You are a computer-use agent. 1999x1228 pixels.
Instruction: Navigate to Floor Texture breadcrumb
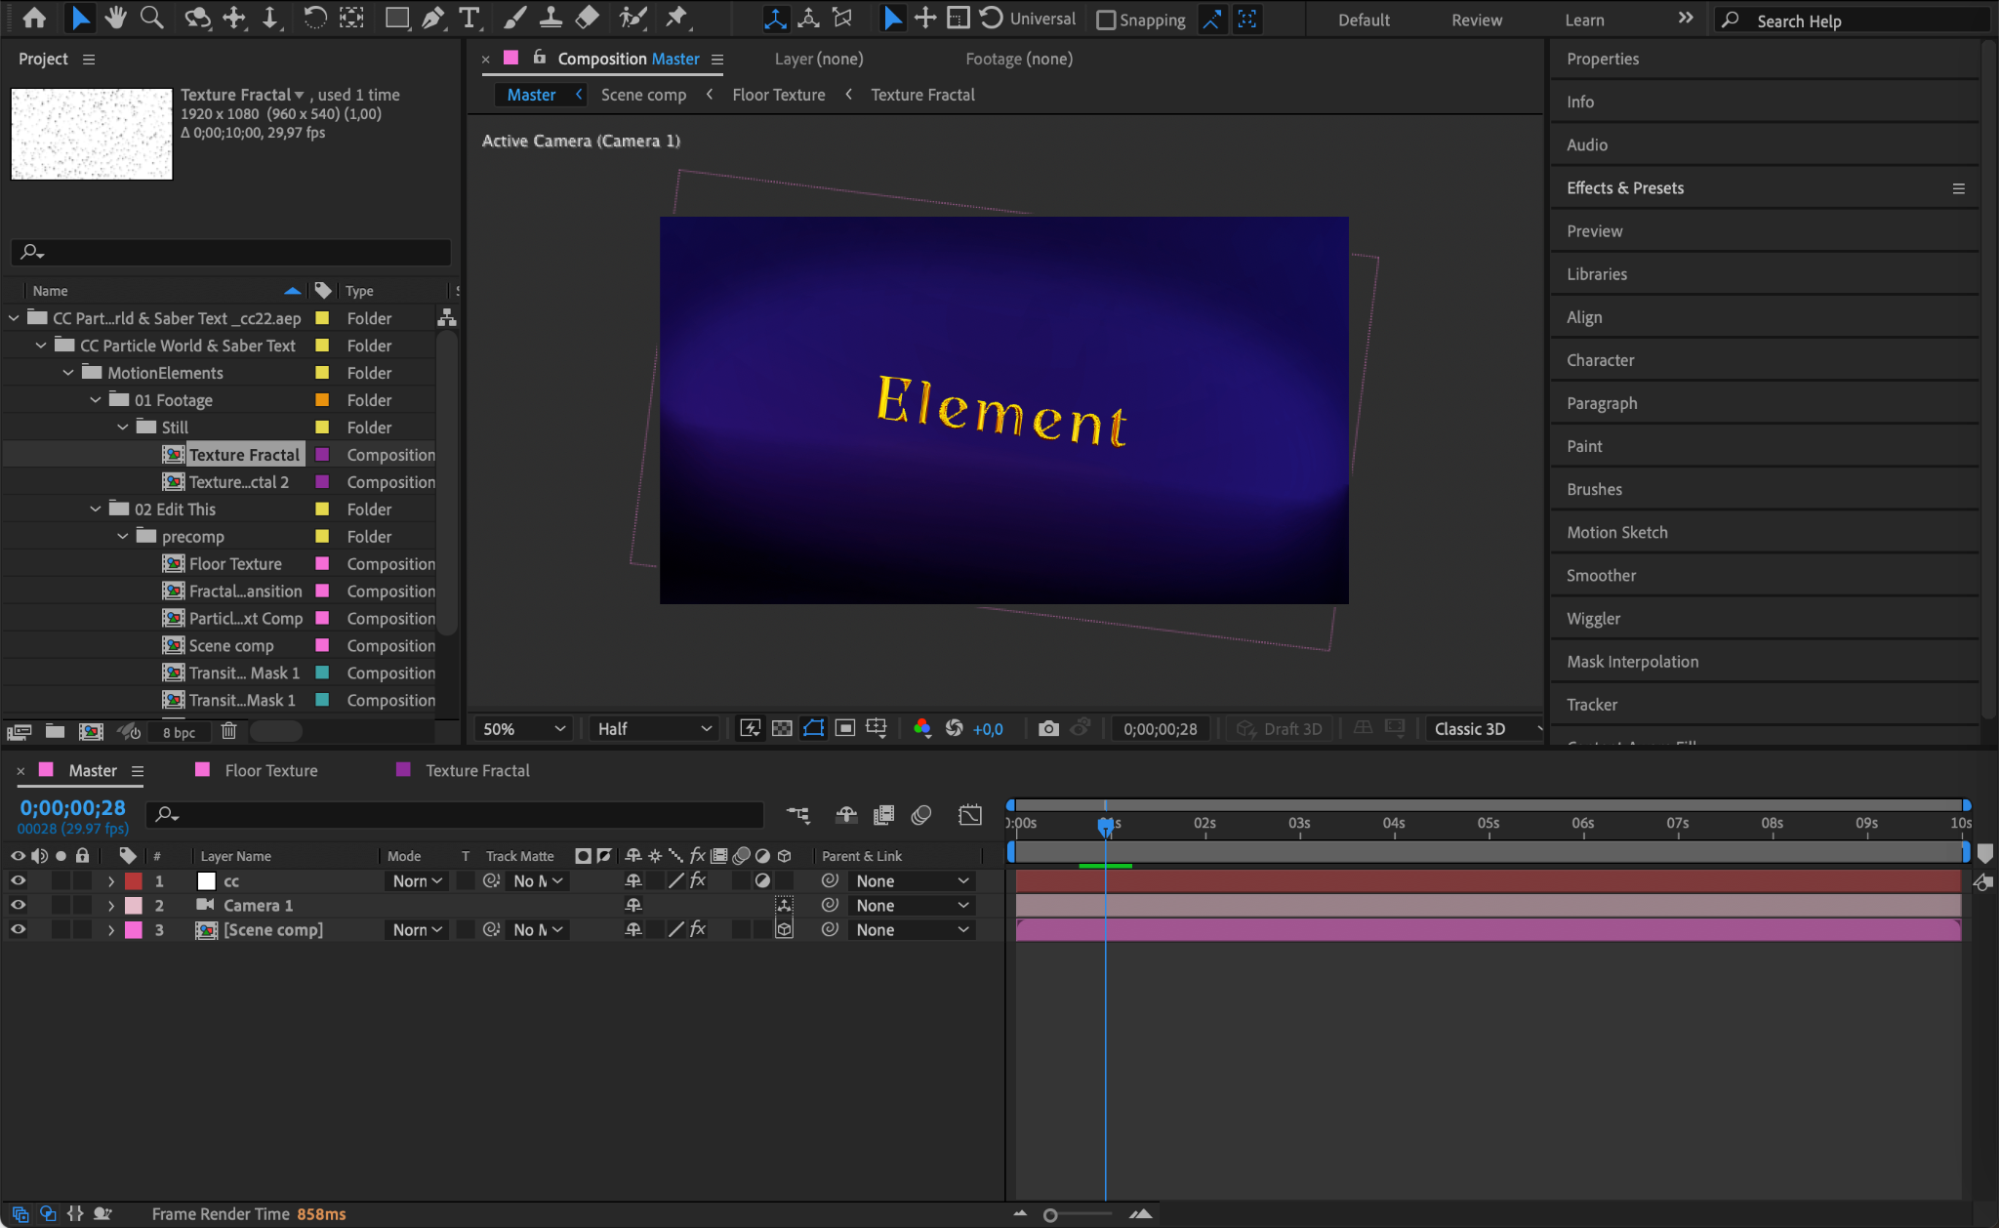pos(778,95)
